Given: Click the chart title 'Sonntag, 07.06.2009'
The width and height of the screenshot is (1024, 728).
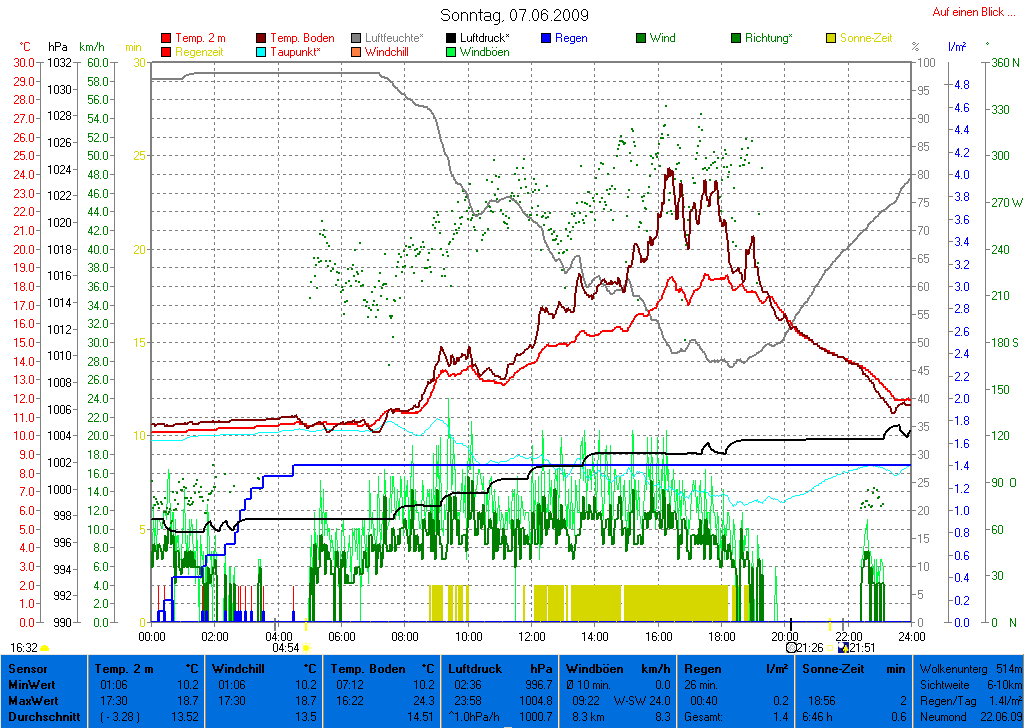Looking at the screenshot, I should click(514, 15).
